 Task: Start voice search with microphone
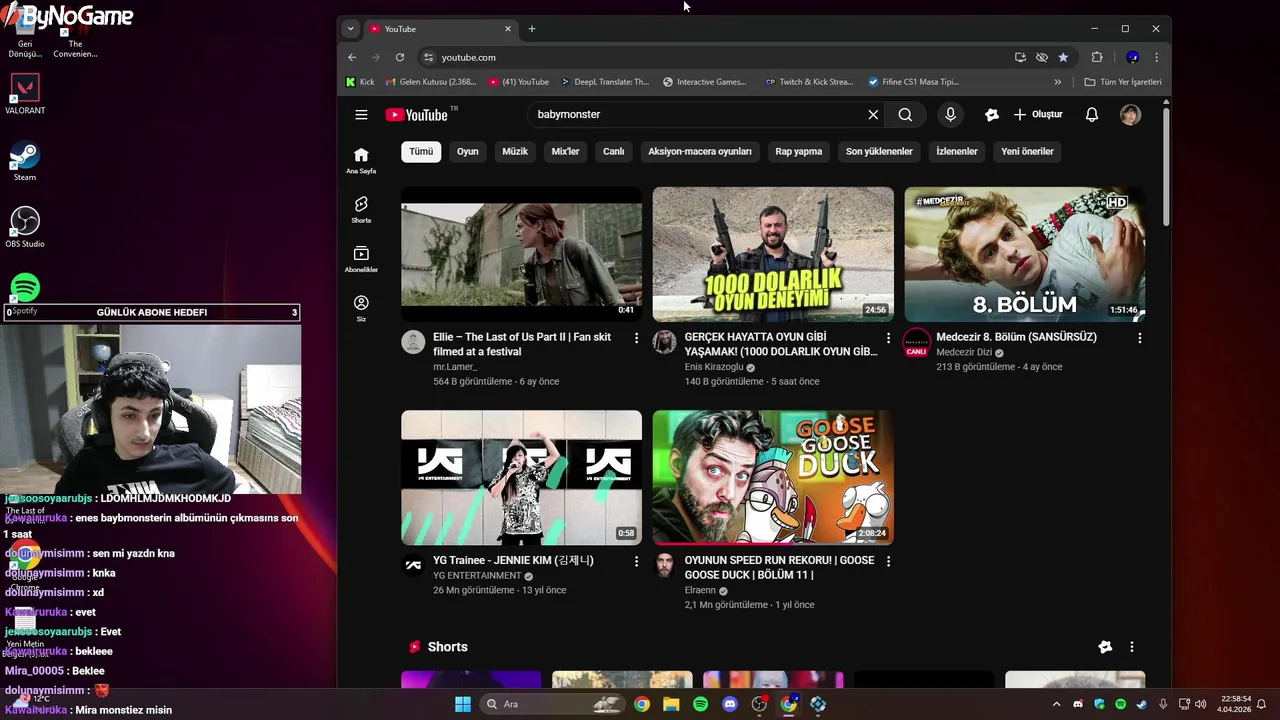pyautogui.click(x=950, y=115)
